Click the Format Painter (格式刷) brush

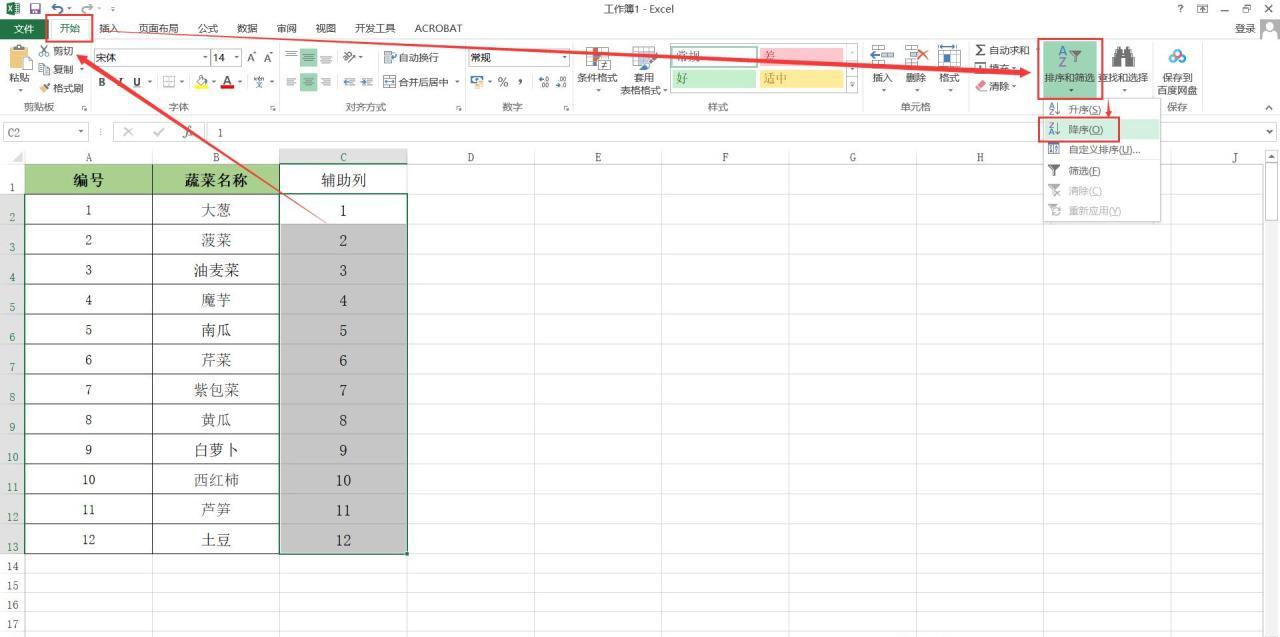coord(44,88)
